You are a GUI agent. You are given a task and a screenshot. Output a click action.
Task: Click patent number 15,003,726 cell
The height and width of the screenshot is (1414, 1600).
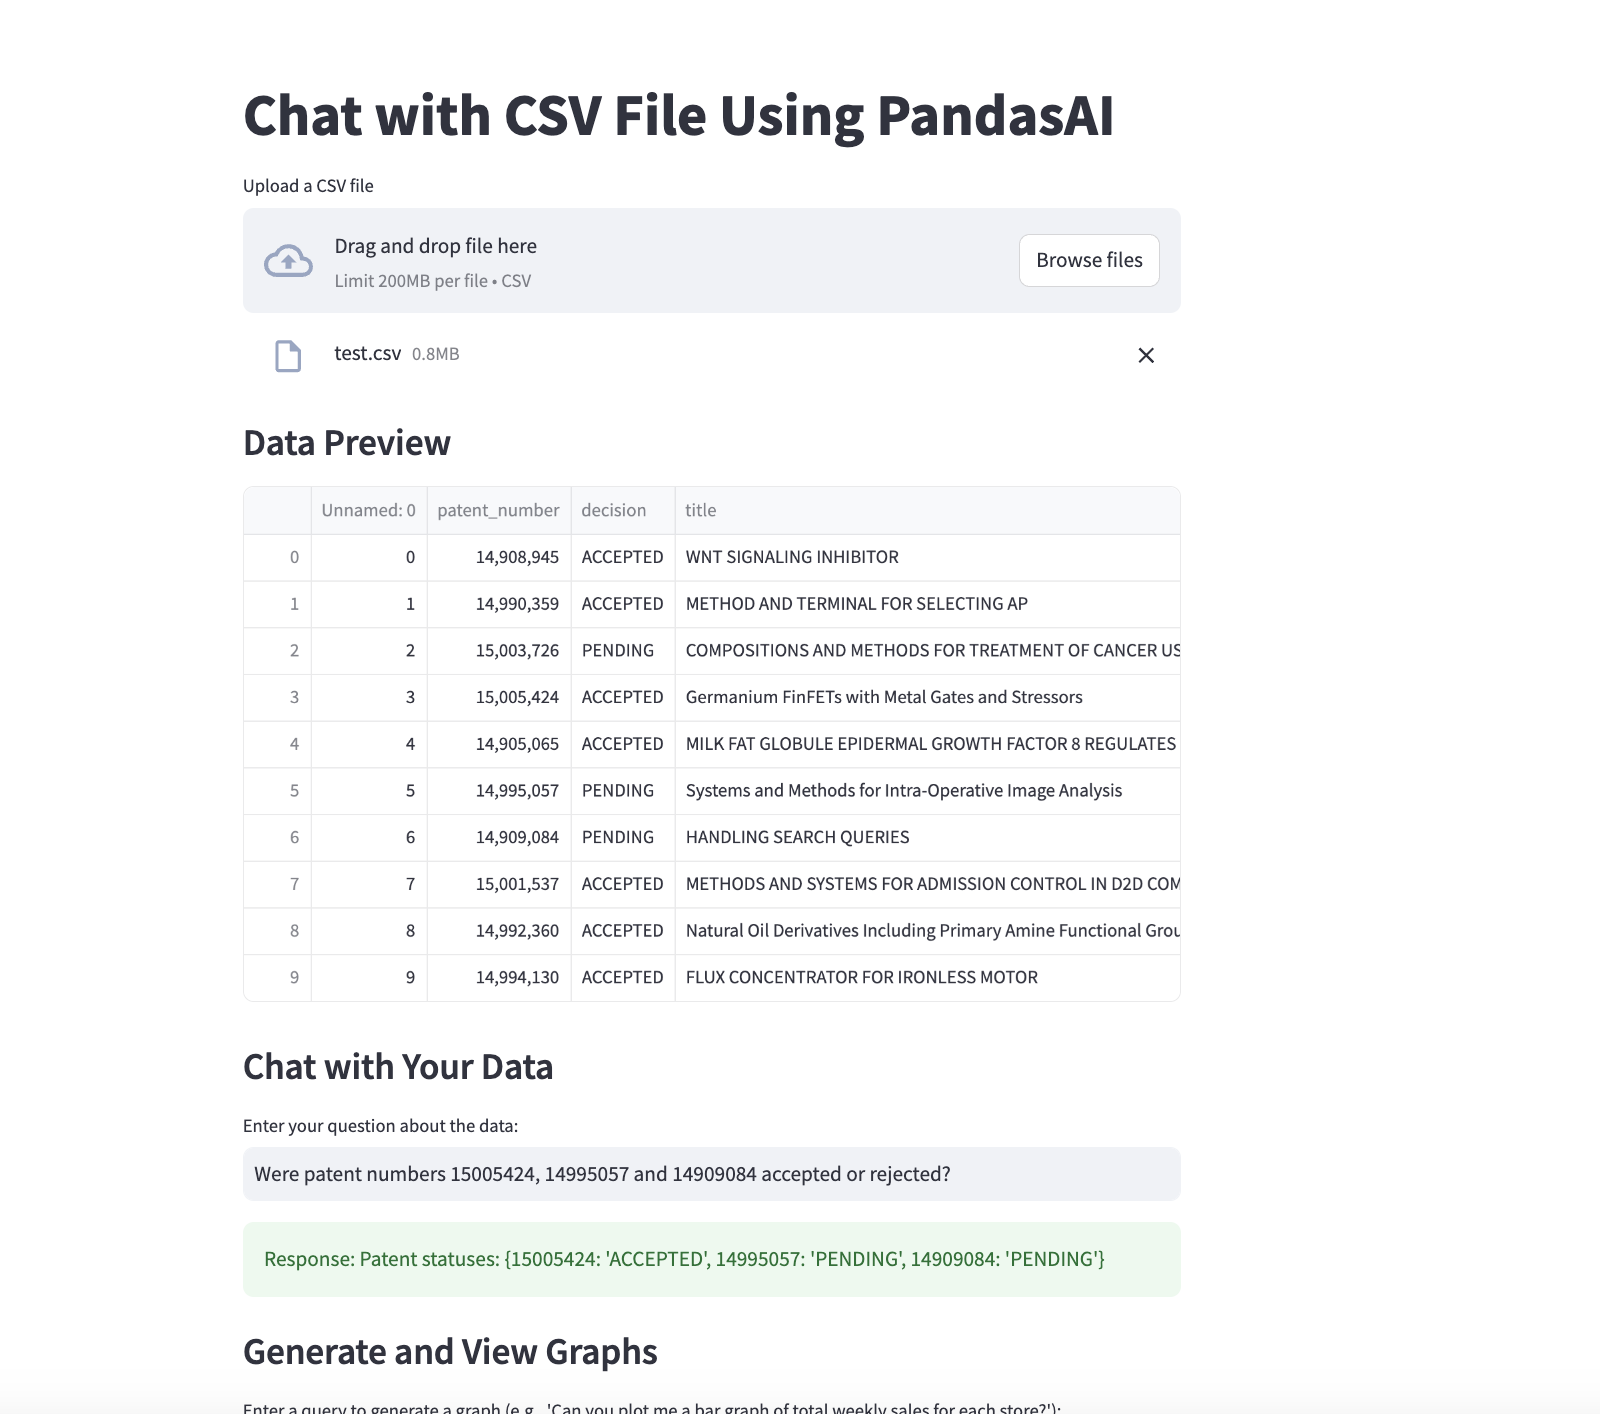coord(517,651)
